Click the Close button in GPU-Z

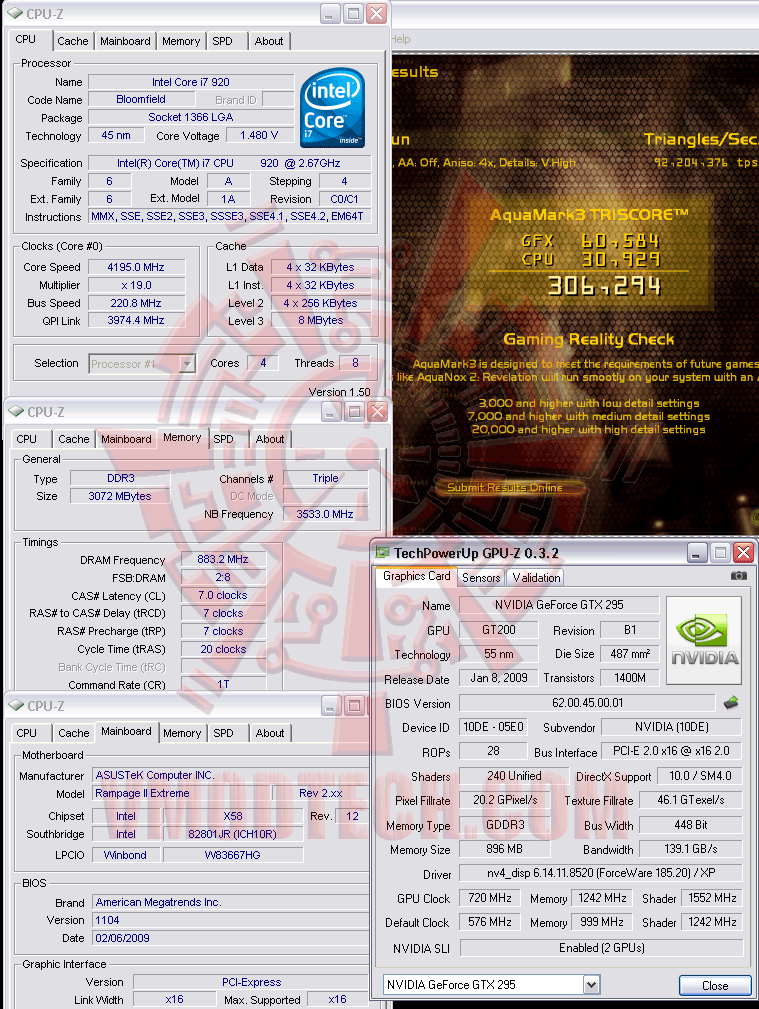click(x=715, y=985)
